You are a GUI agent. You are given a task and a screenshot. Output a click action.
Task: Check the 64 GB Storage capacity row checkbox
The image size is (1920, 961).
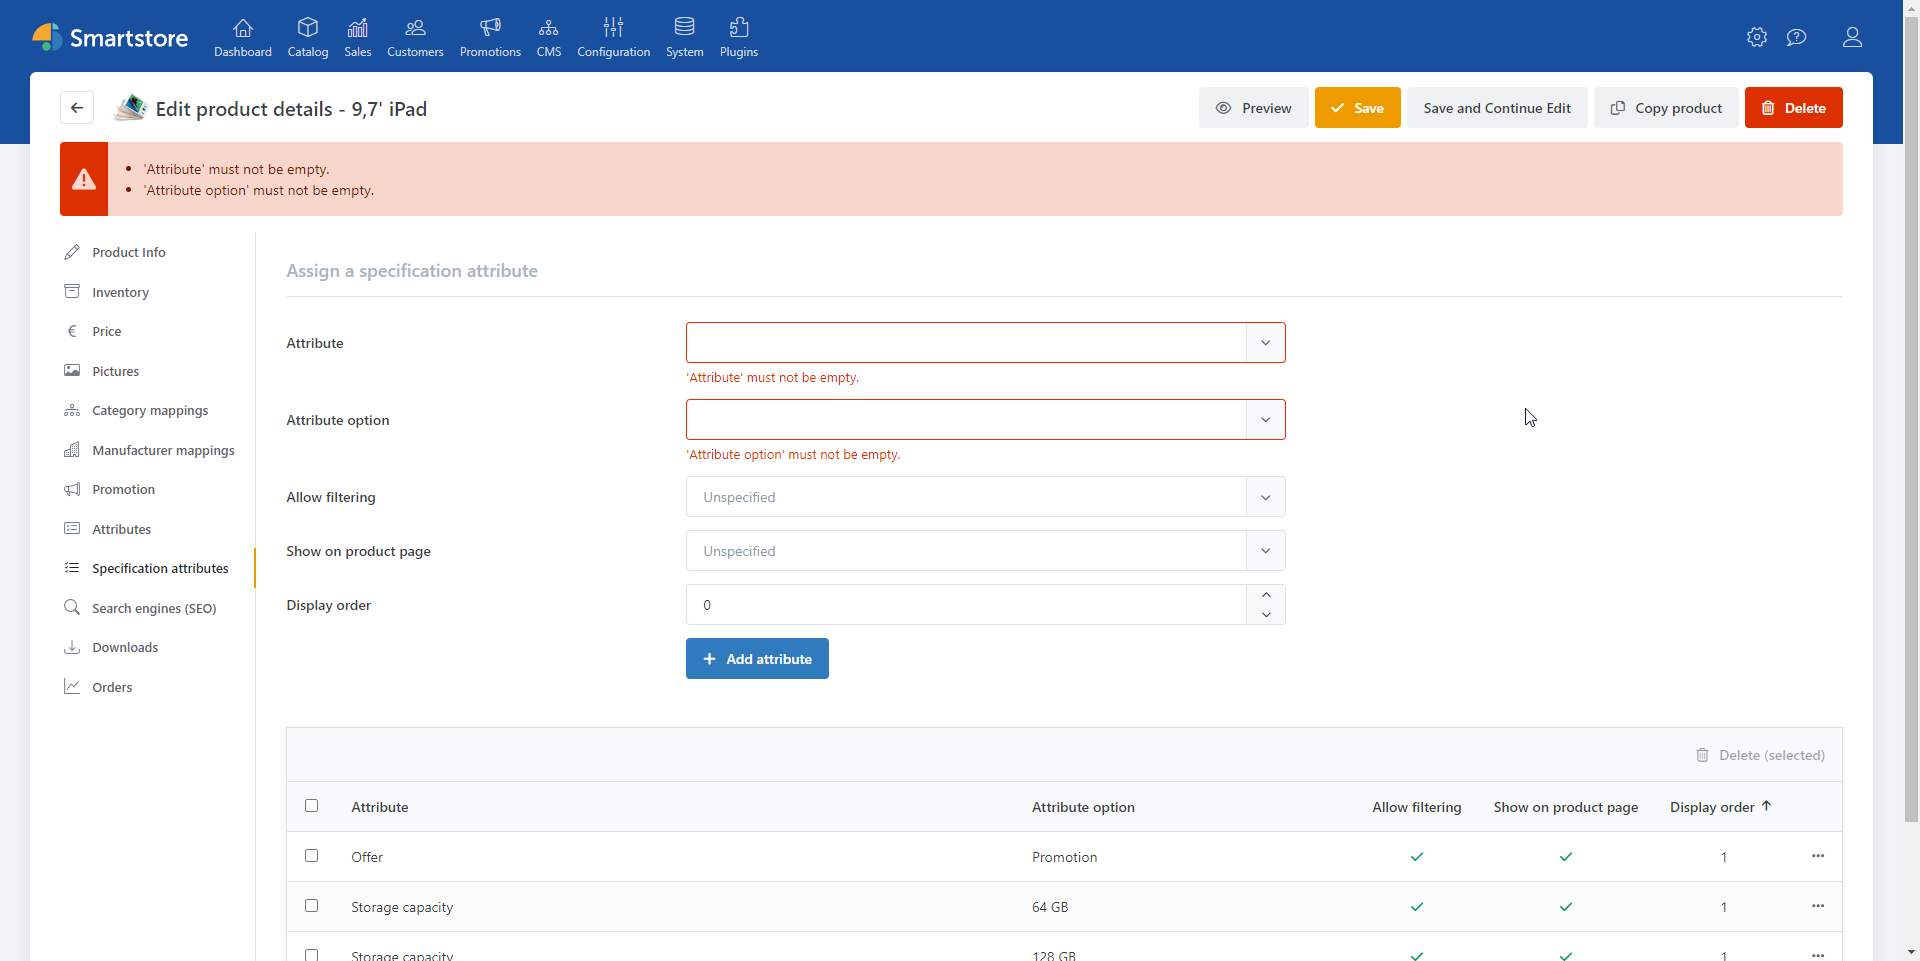311,905
